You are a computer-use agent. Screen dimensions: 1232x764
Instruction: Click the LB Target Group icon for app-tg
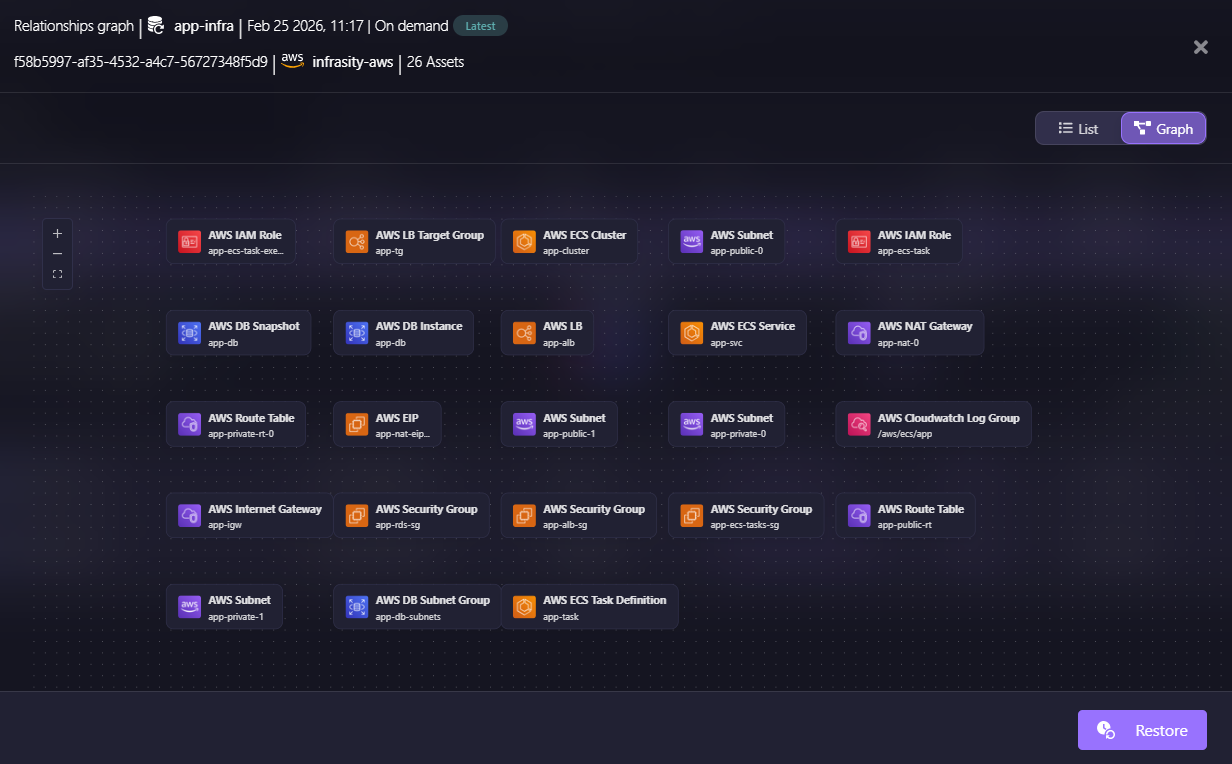coord(357,241)
